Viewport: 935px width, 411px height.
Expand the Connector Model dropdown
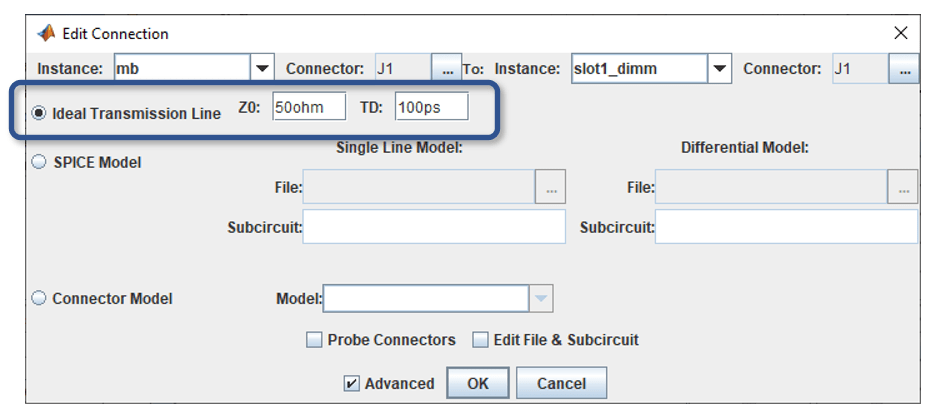click(540, 298)
